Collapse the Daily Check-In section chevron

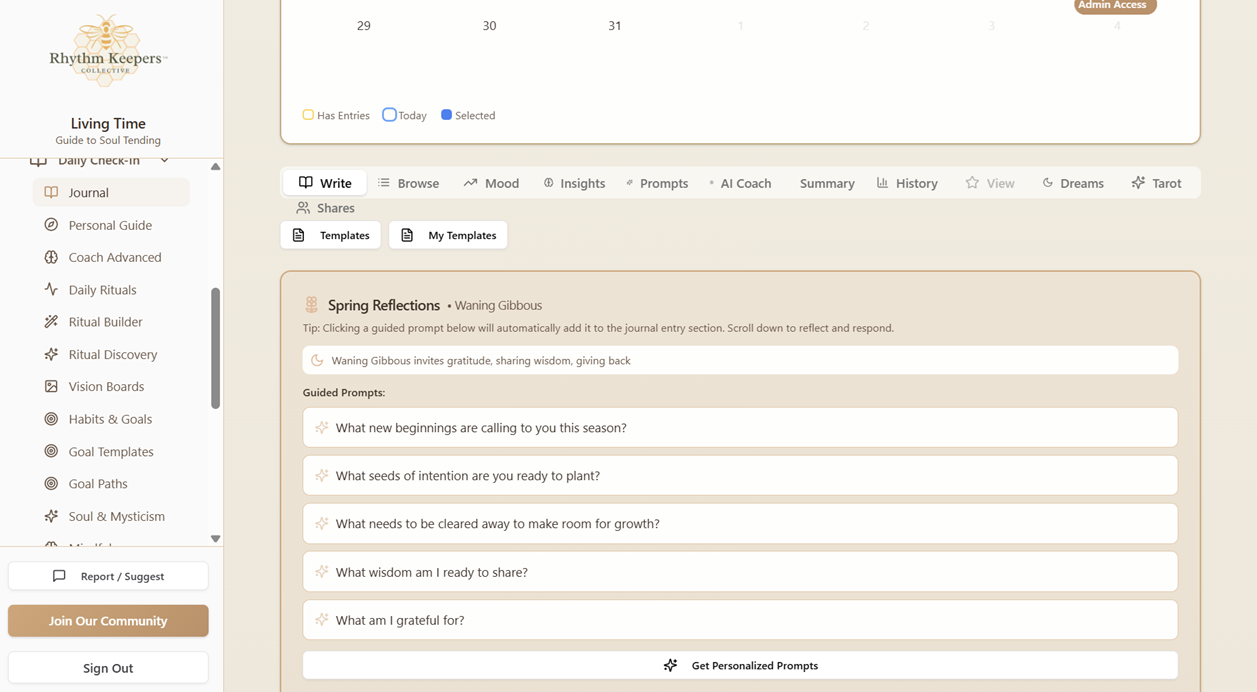[x=165, y=161]
